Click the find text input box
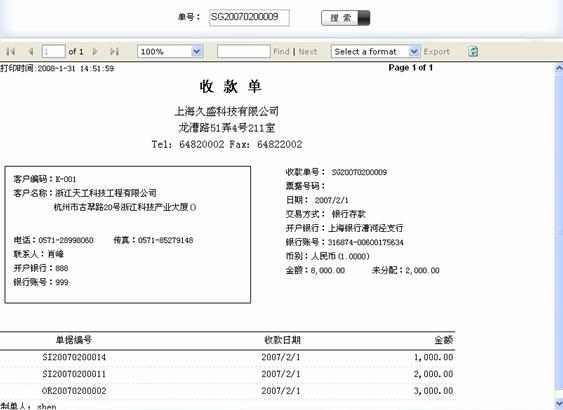The width and height of the screenshot is (563, 410). click(243, 51)
